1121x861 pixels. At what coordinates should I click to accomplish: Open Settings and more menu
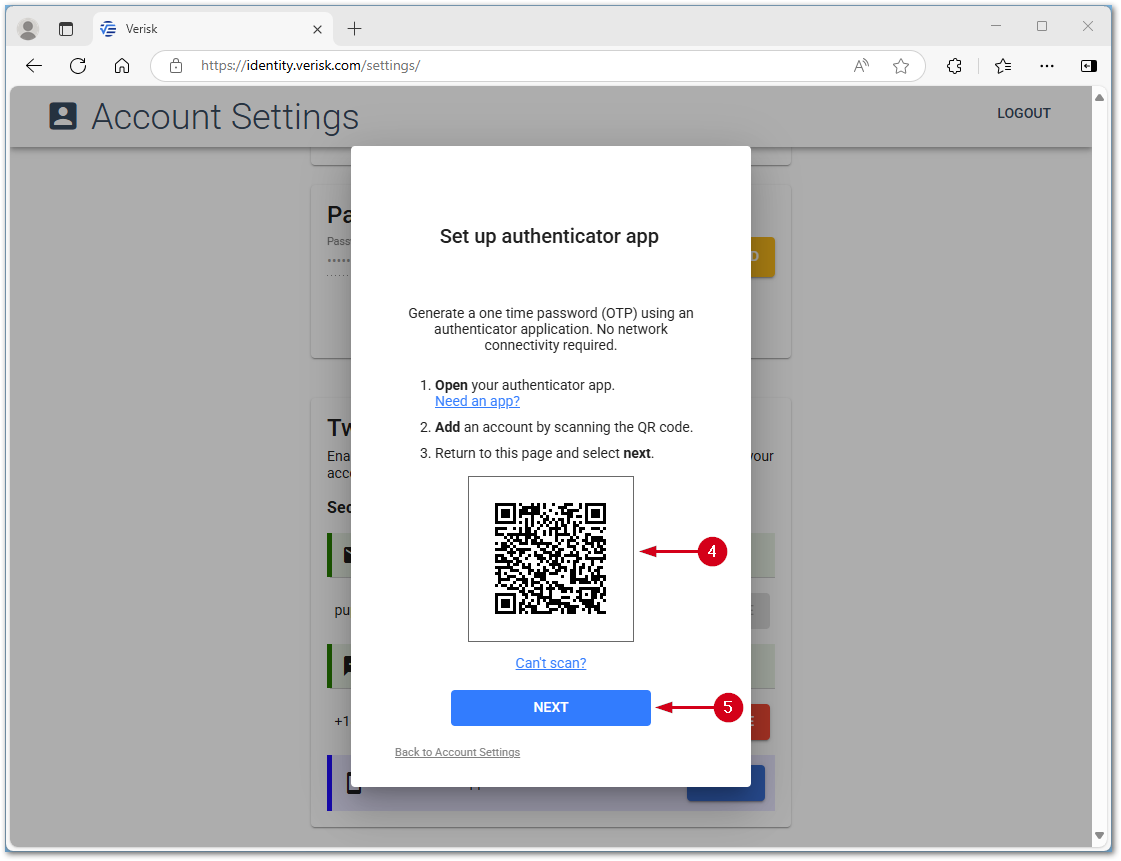coord(1046,66)
